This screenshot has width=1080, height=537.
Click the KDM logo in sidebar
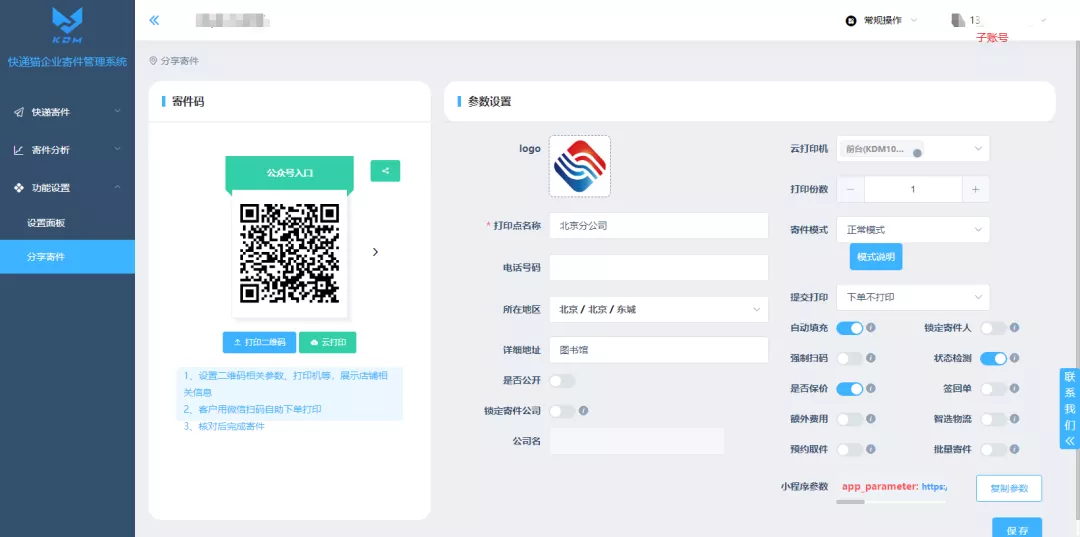[x=67, y=25]
